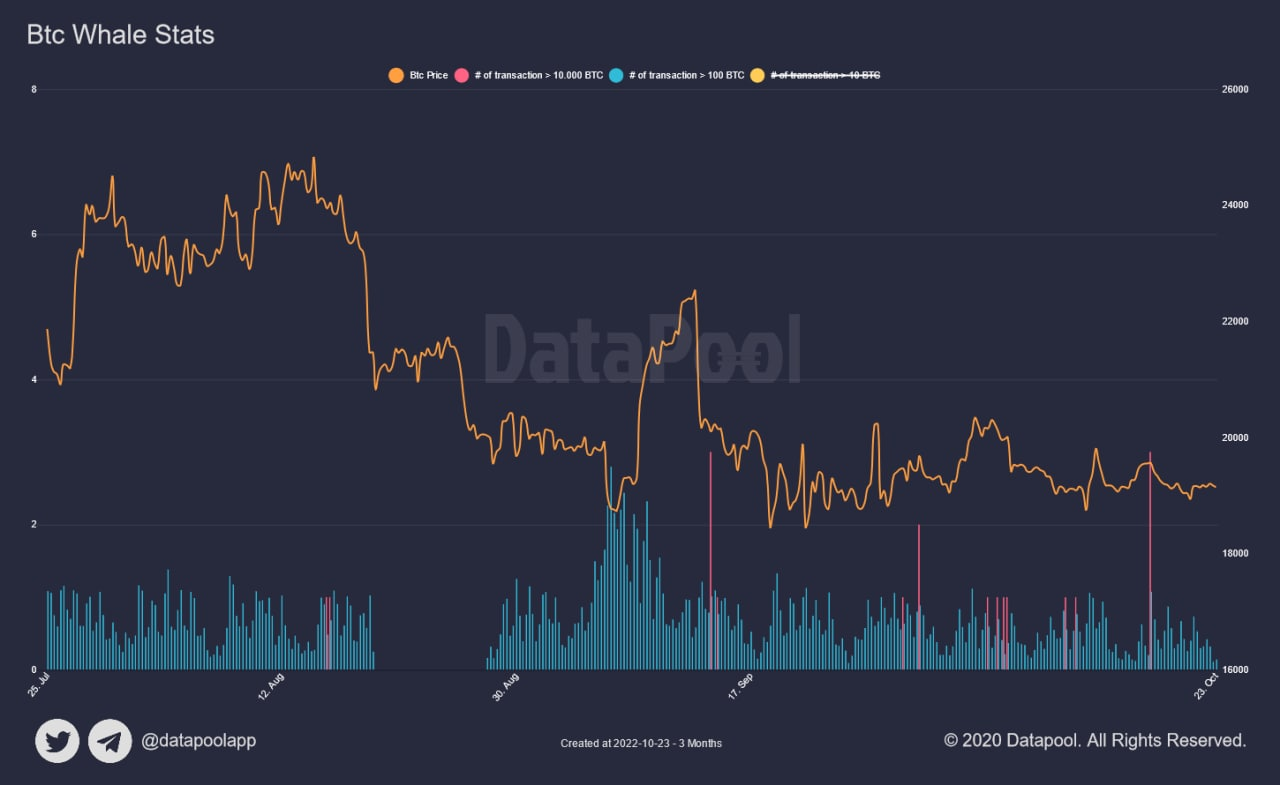Click the 12. Aug x-axis label
1280x785 pixels.
tap(272, 688)
